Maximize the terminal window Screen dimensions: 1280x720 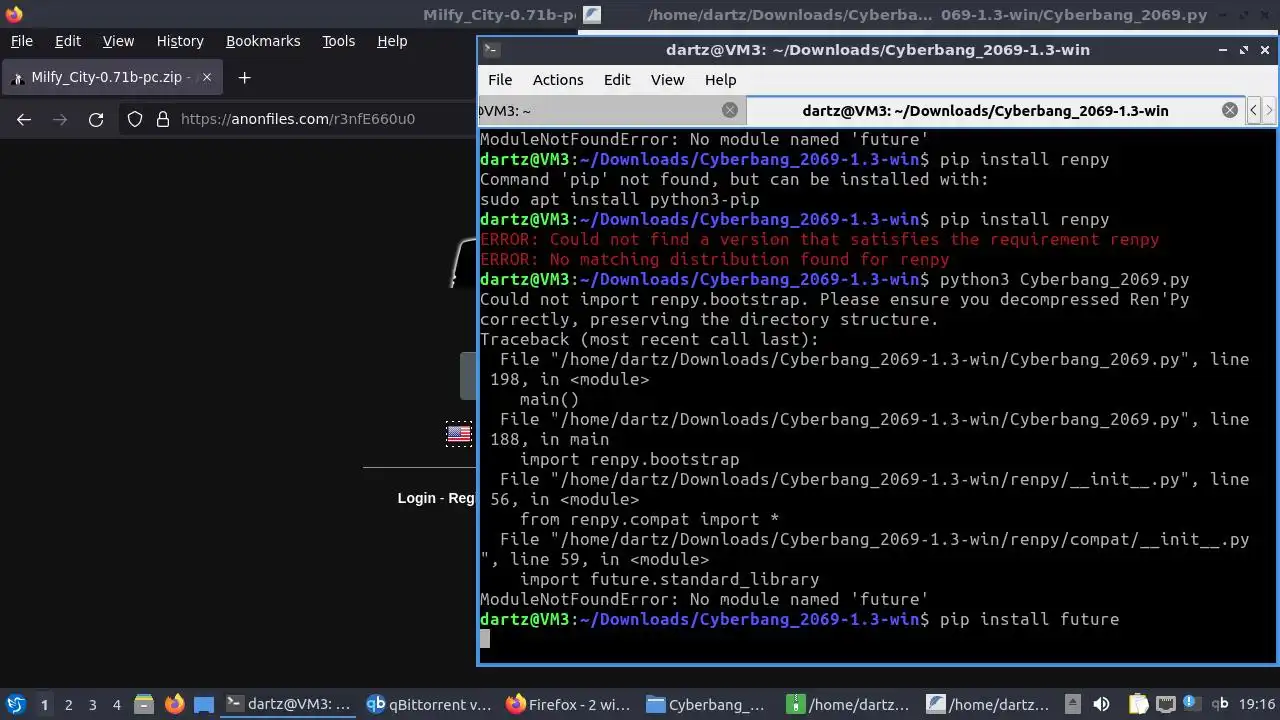tap(1244, 49)
